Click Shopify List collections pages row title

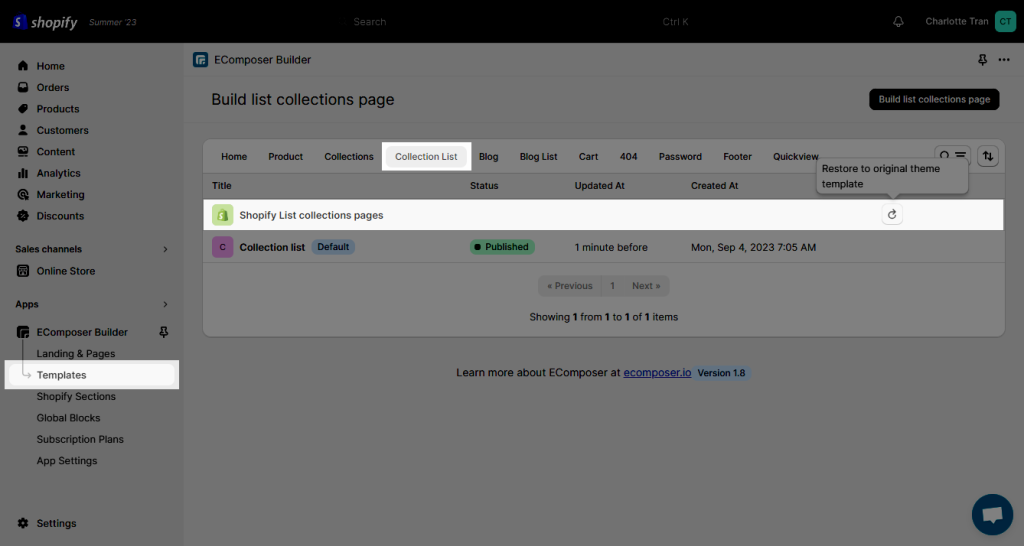click(311, 215)
